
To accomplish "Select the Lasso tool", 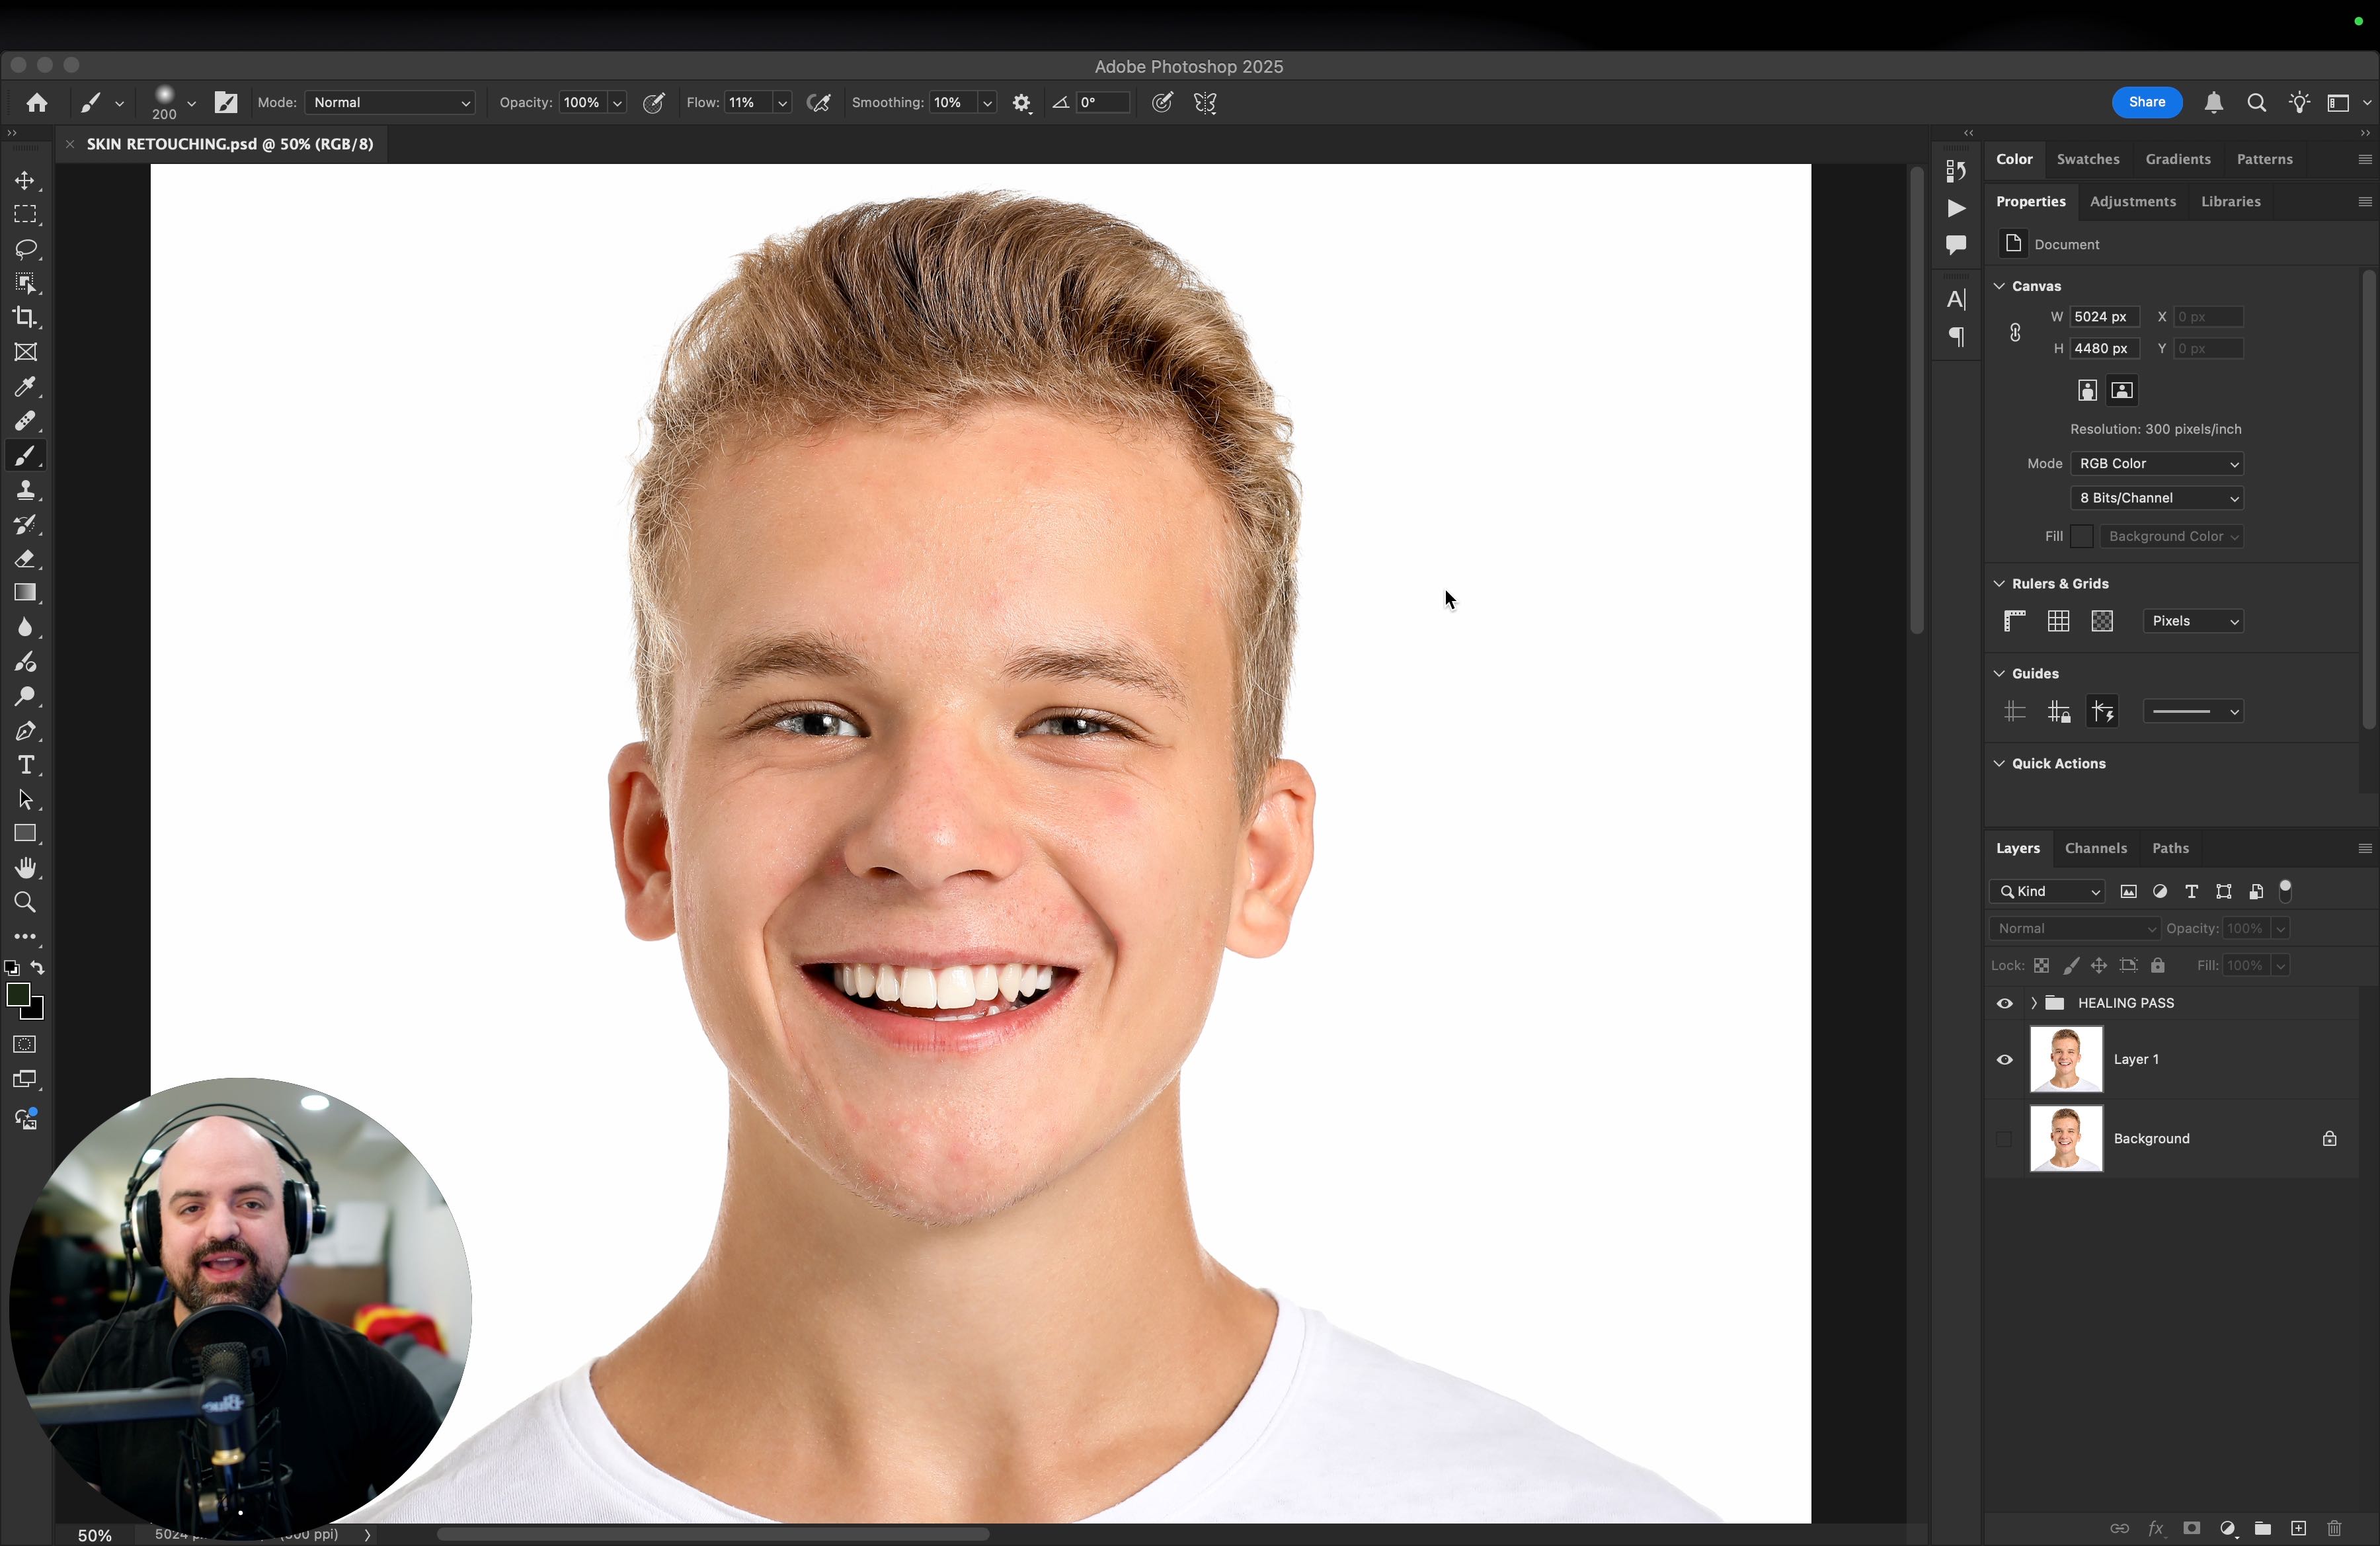I will 26,249.
